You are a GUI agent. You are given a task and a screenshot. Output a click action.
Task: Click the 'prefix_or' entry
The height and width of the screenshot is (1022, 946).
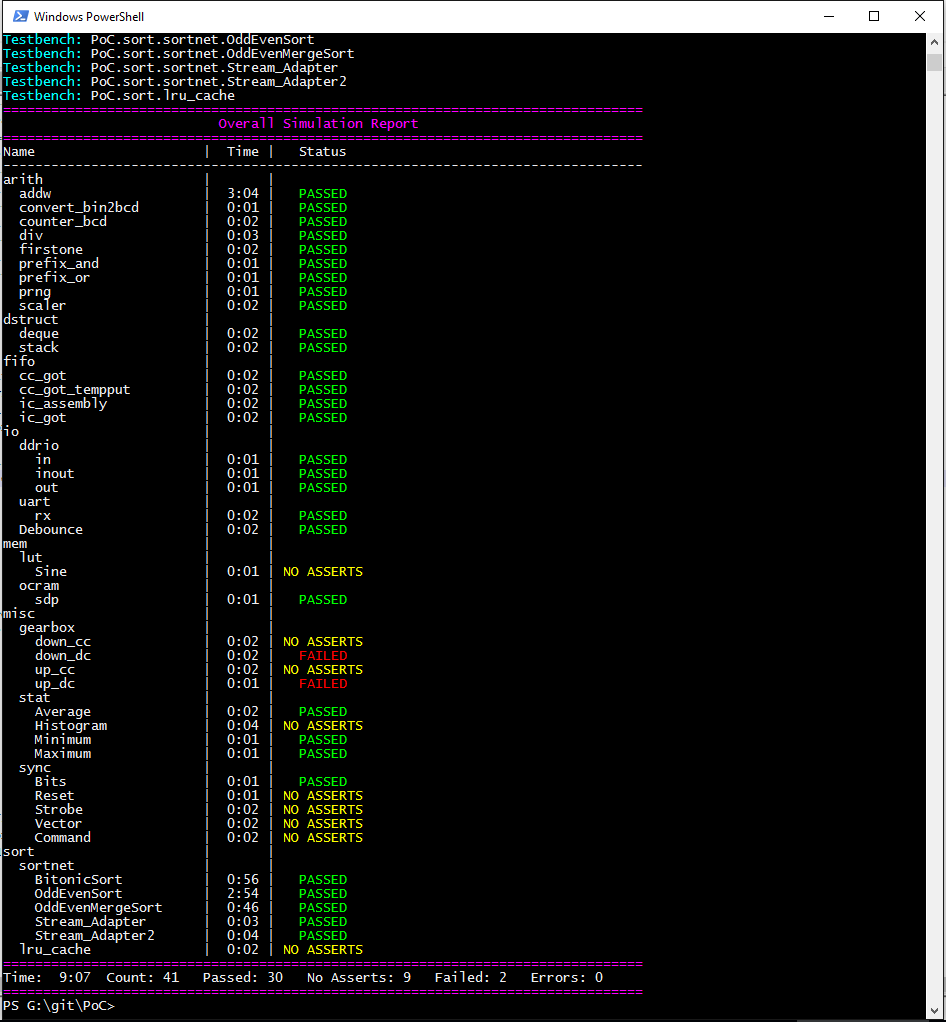click(x=55, y=278)
